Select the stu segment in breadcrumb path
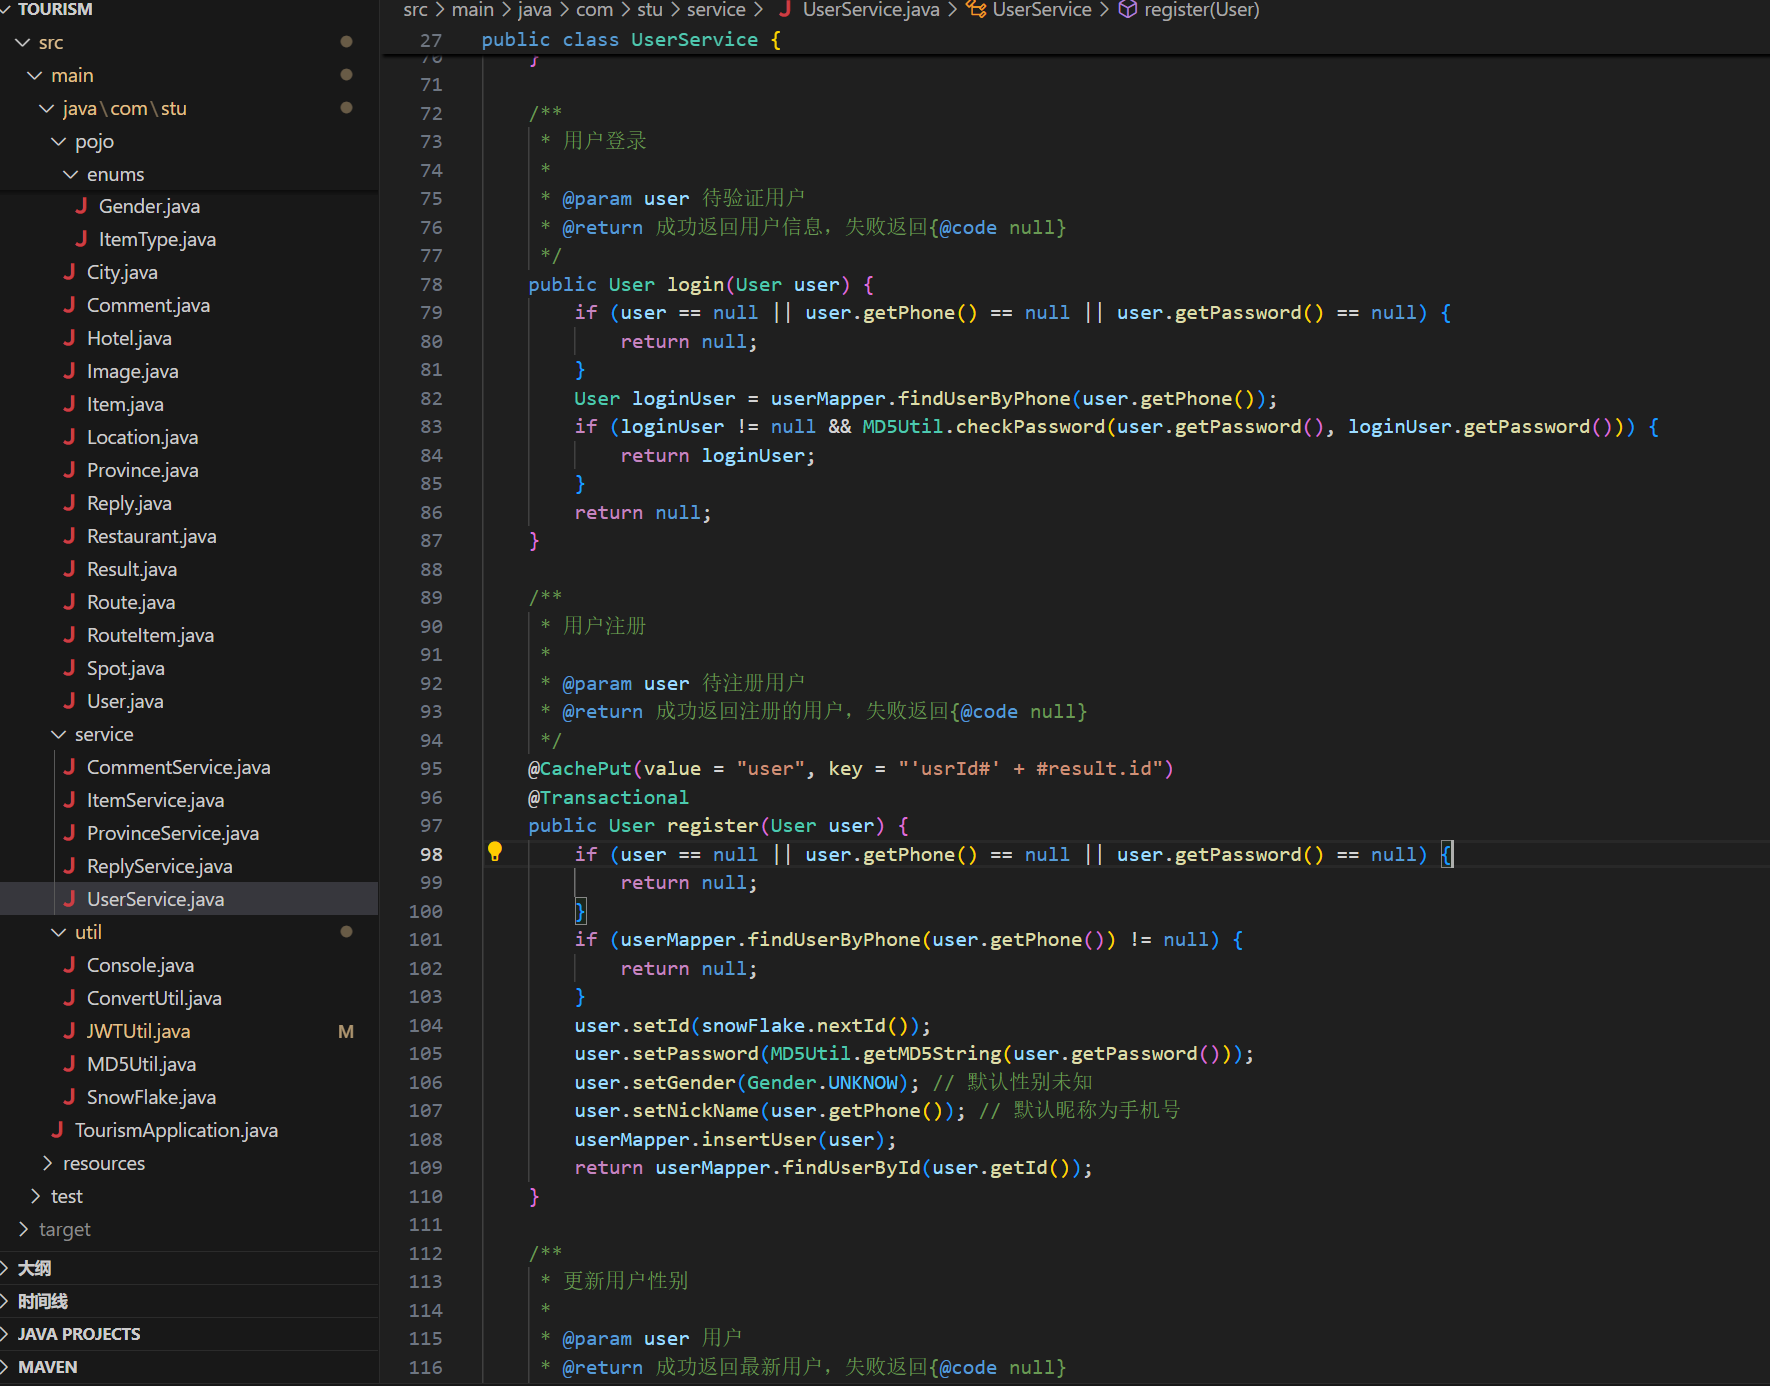This screenshot has height=1386, width=1770. click(x=650, y=10)
